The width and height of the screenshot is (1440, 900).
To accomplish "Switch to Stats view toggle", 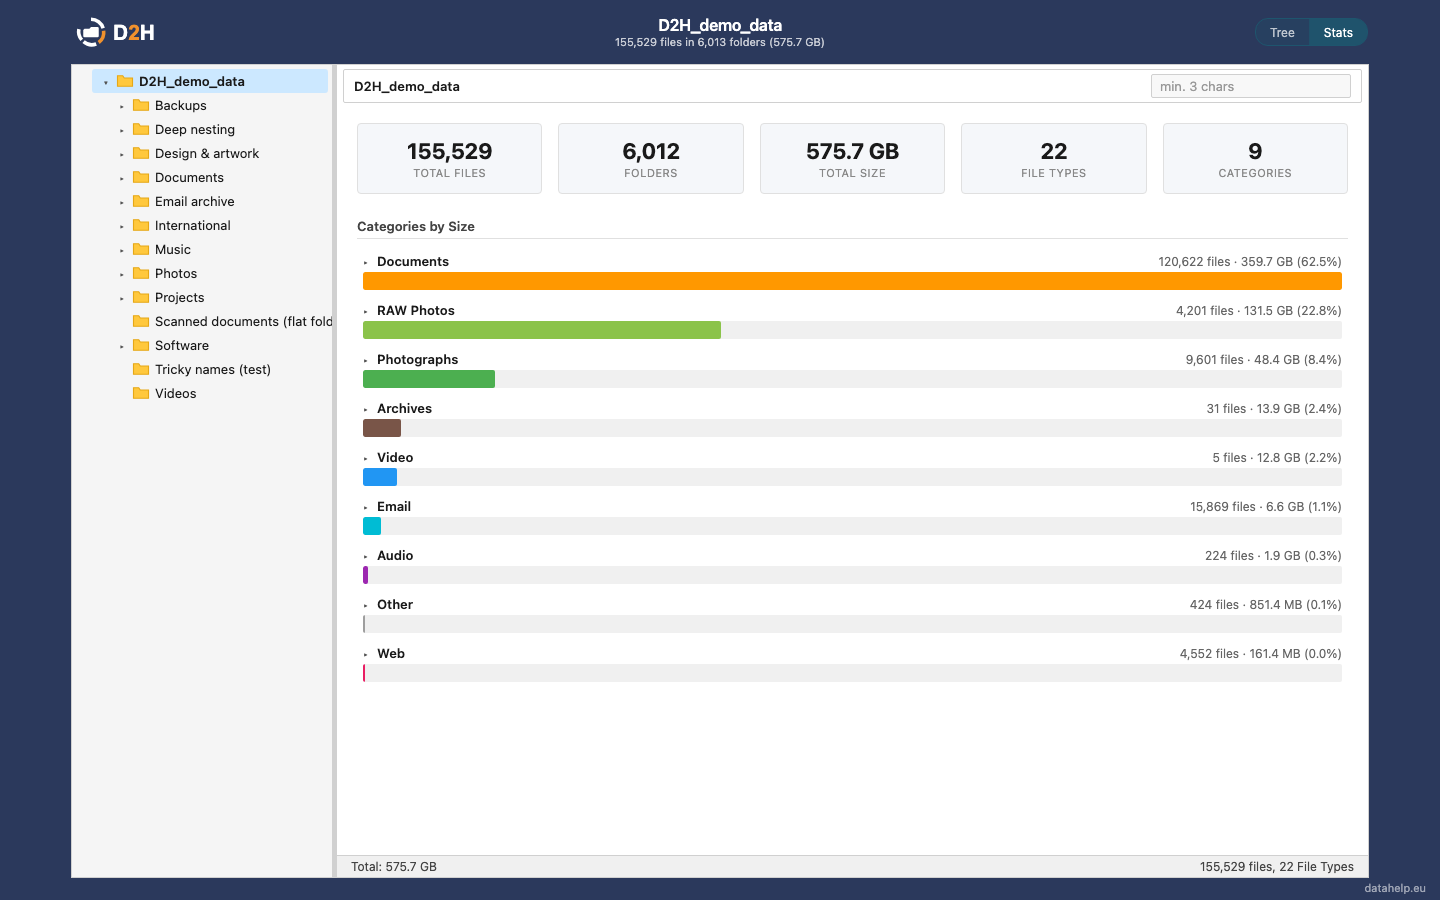I will tap(1338, 32).
